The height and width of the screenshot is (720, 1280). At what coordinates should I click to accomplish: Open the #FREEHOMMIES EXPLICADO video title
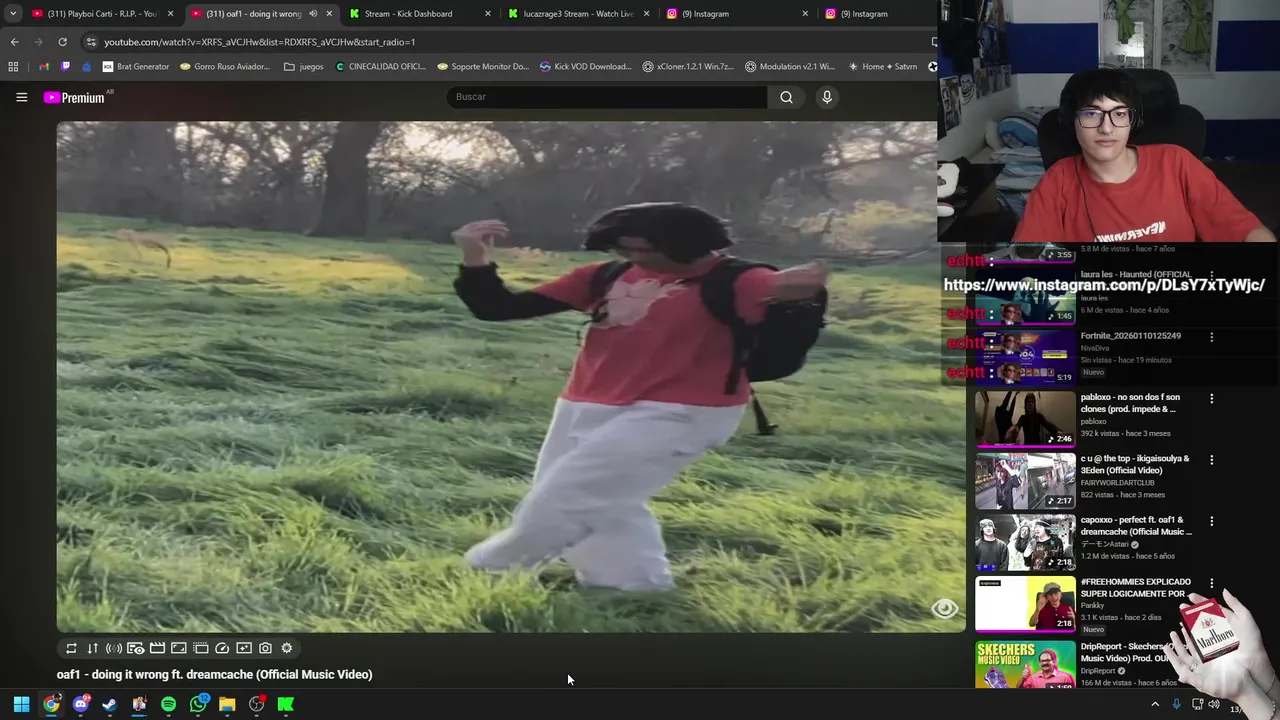[x=1135, y=587]
